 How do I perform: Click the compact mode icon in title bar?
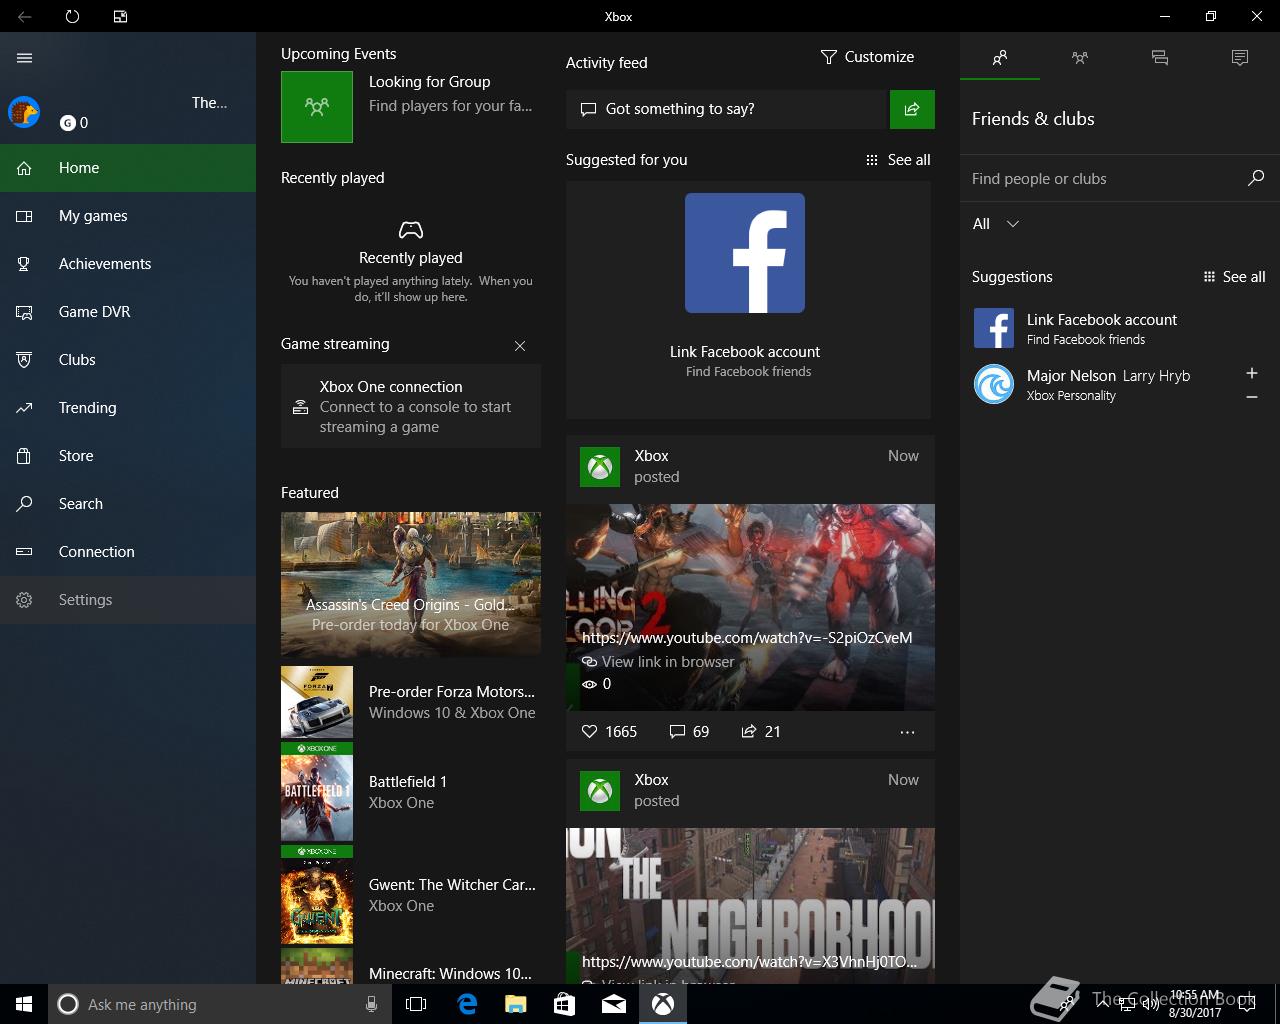120,16
